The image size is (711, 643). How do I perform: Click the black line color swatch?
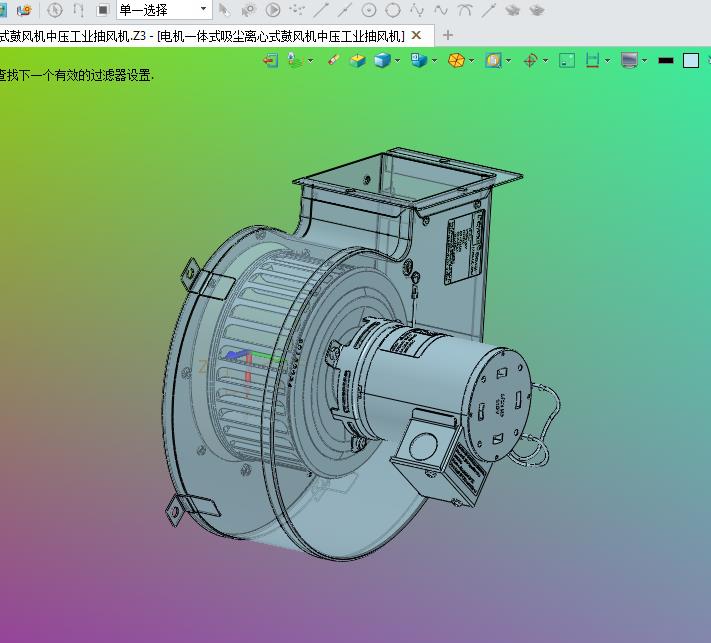tap(666, 60)
